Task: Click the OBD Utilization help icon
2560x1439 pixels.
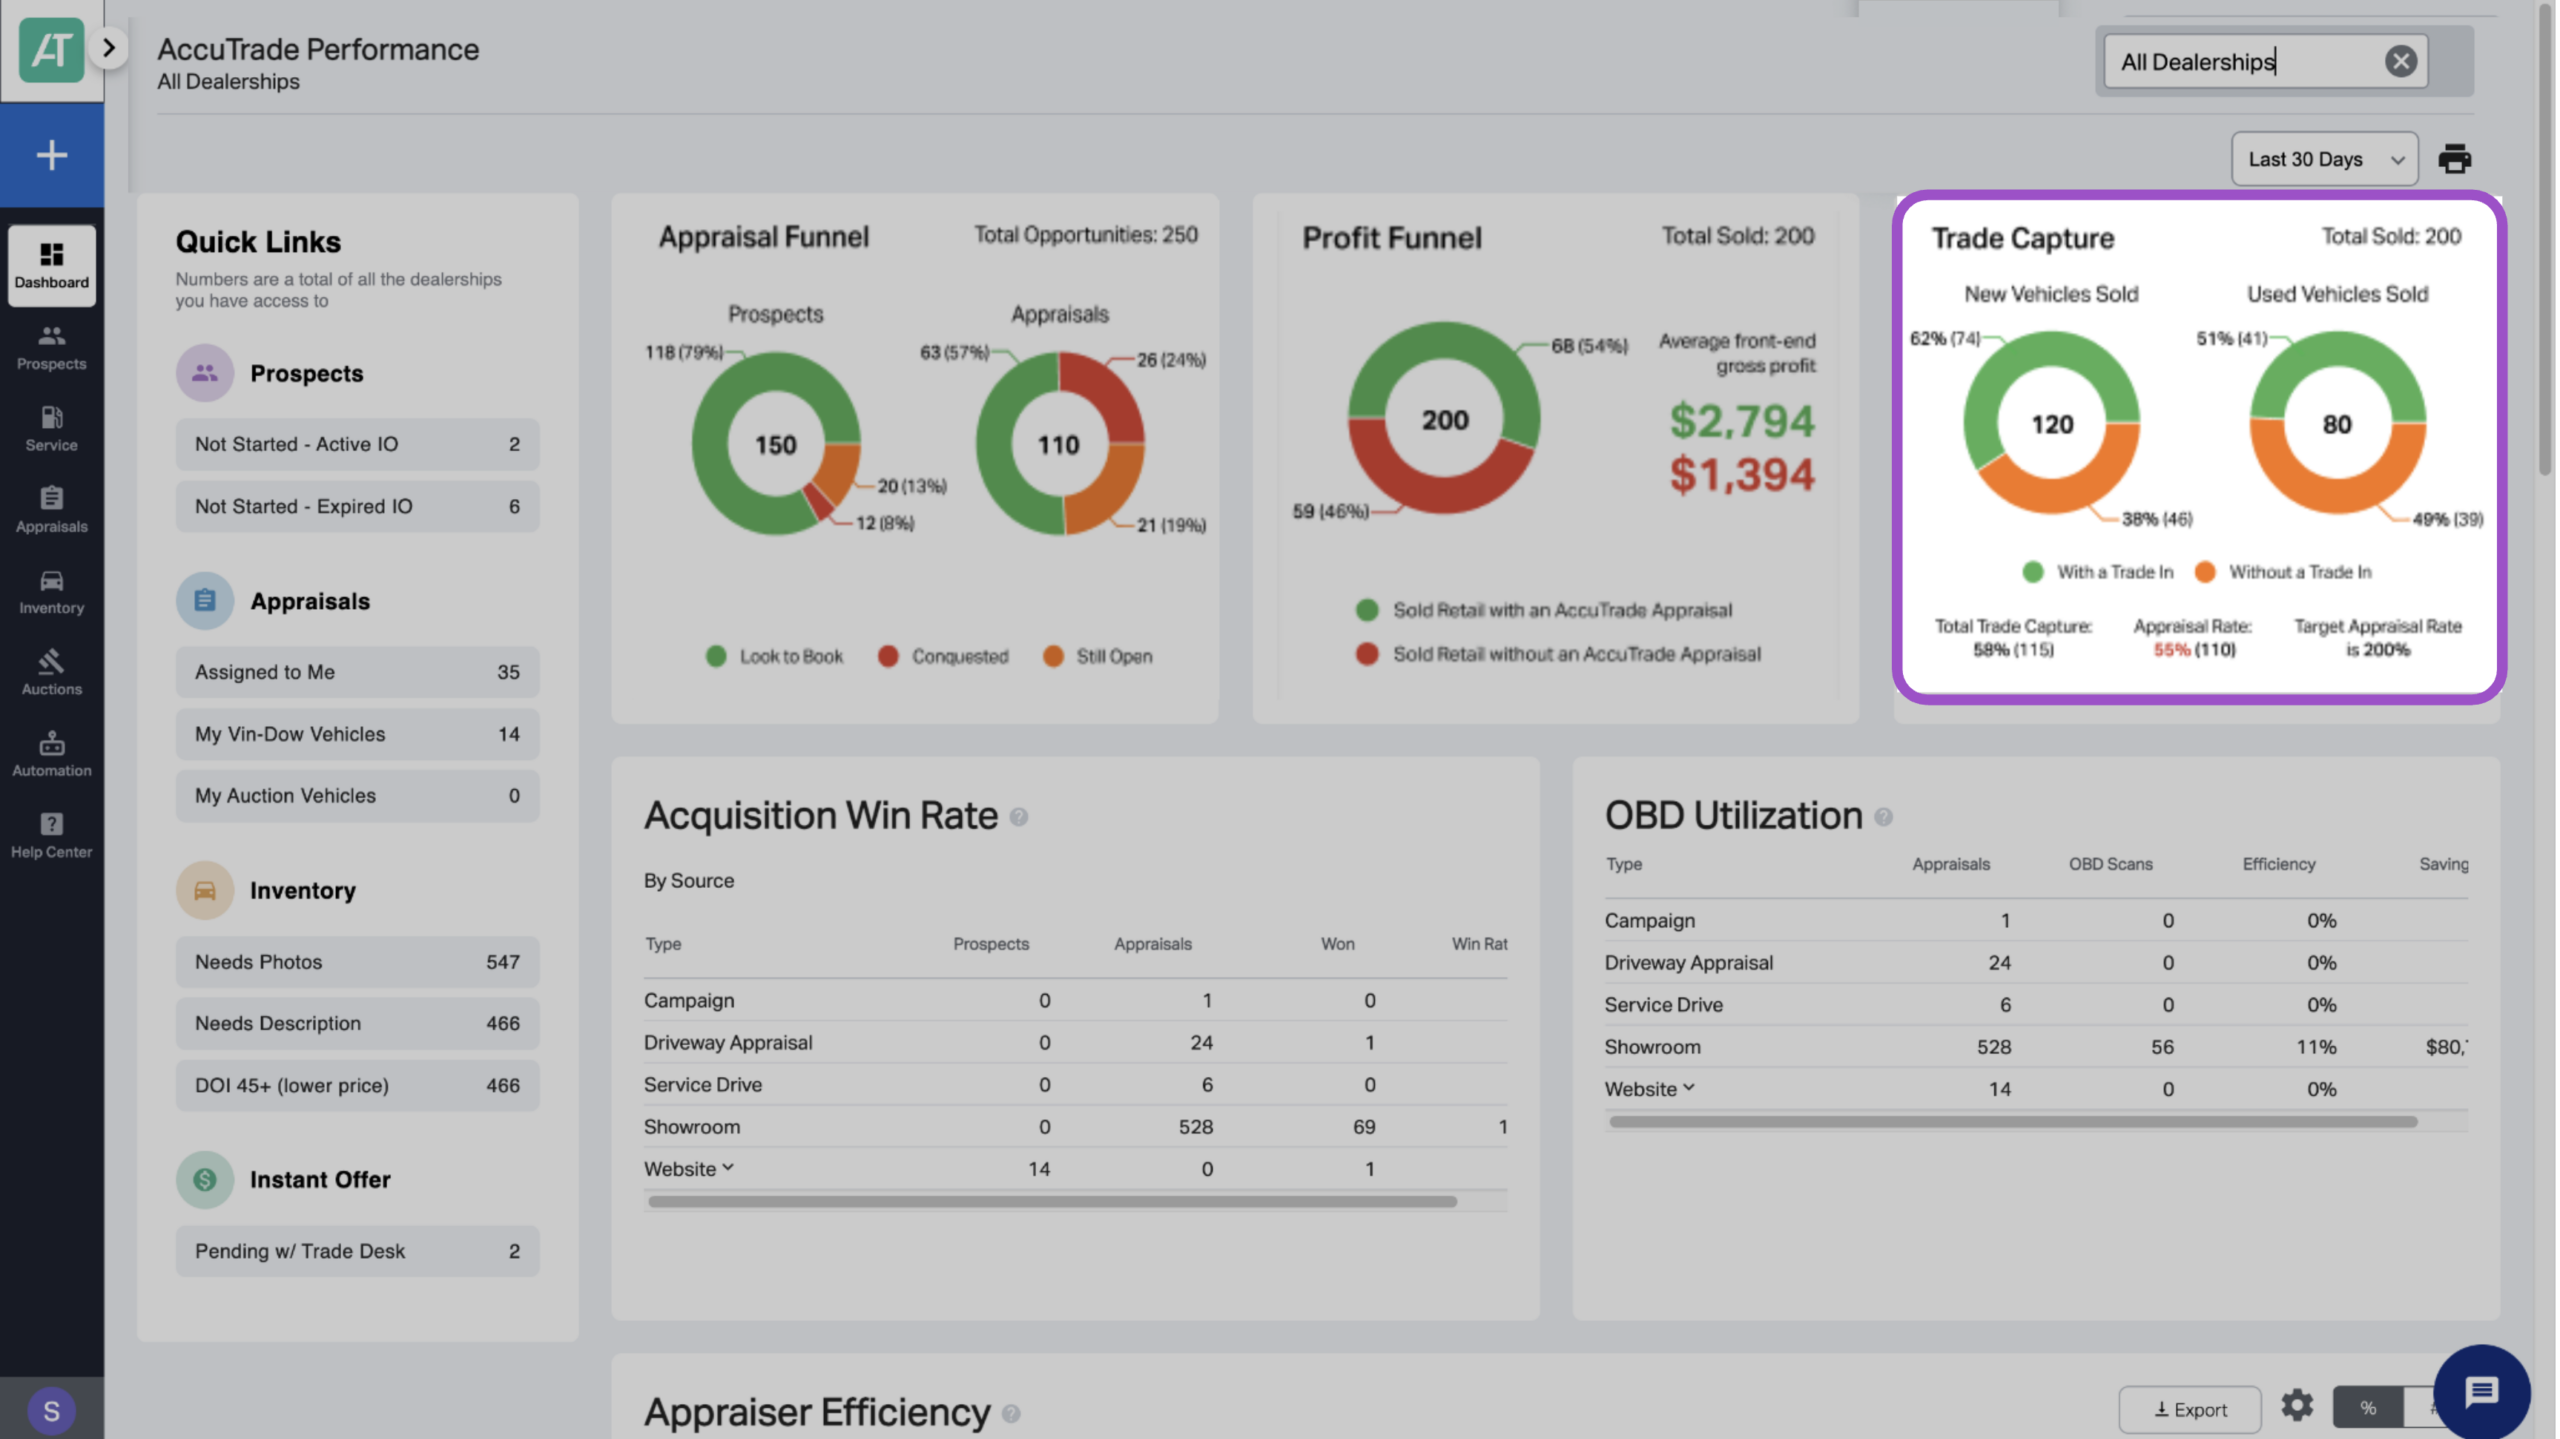Action: [1883, 818]
